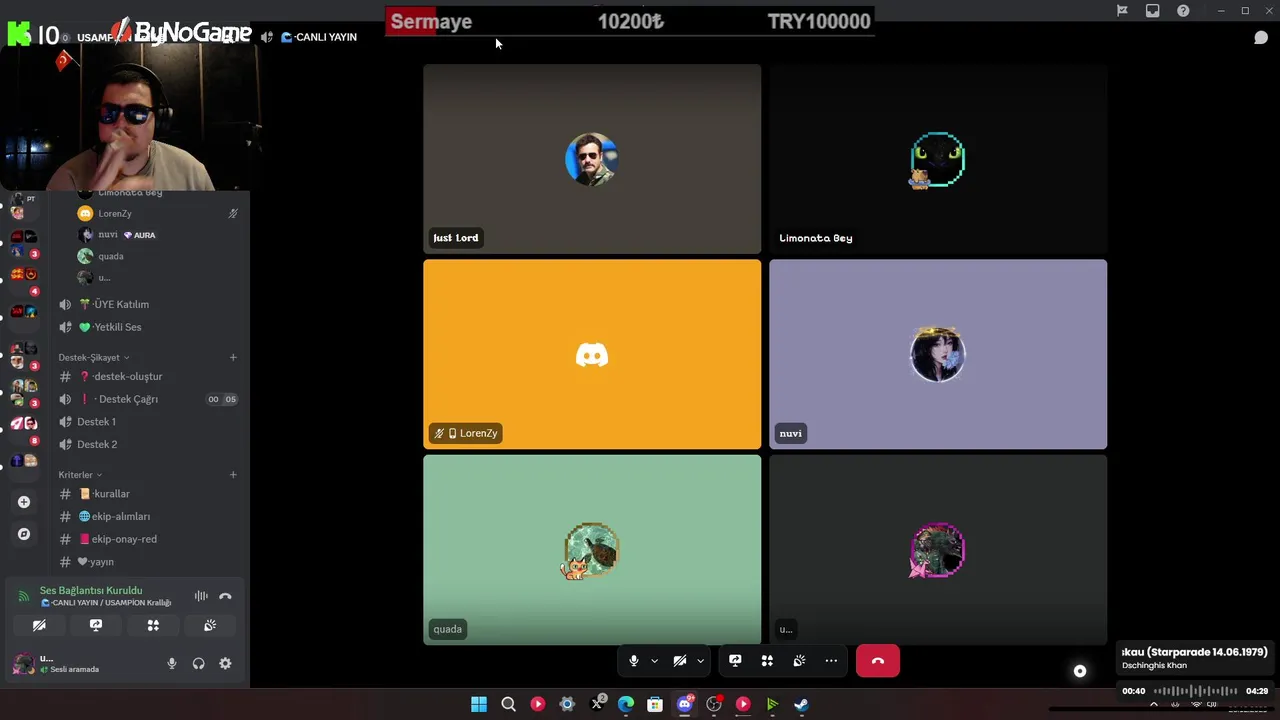The width and height of the screenshot is (1280, 720).
Task: Show the voice channel chat bubble
Action: [x=1261, y=37]
